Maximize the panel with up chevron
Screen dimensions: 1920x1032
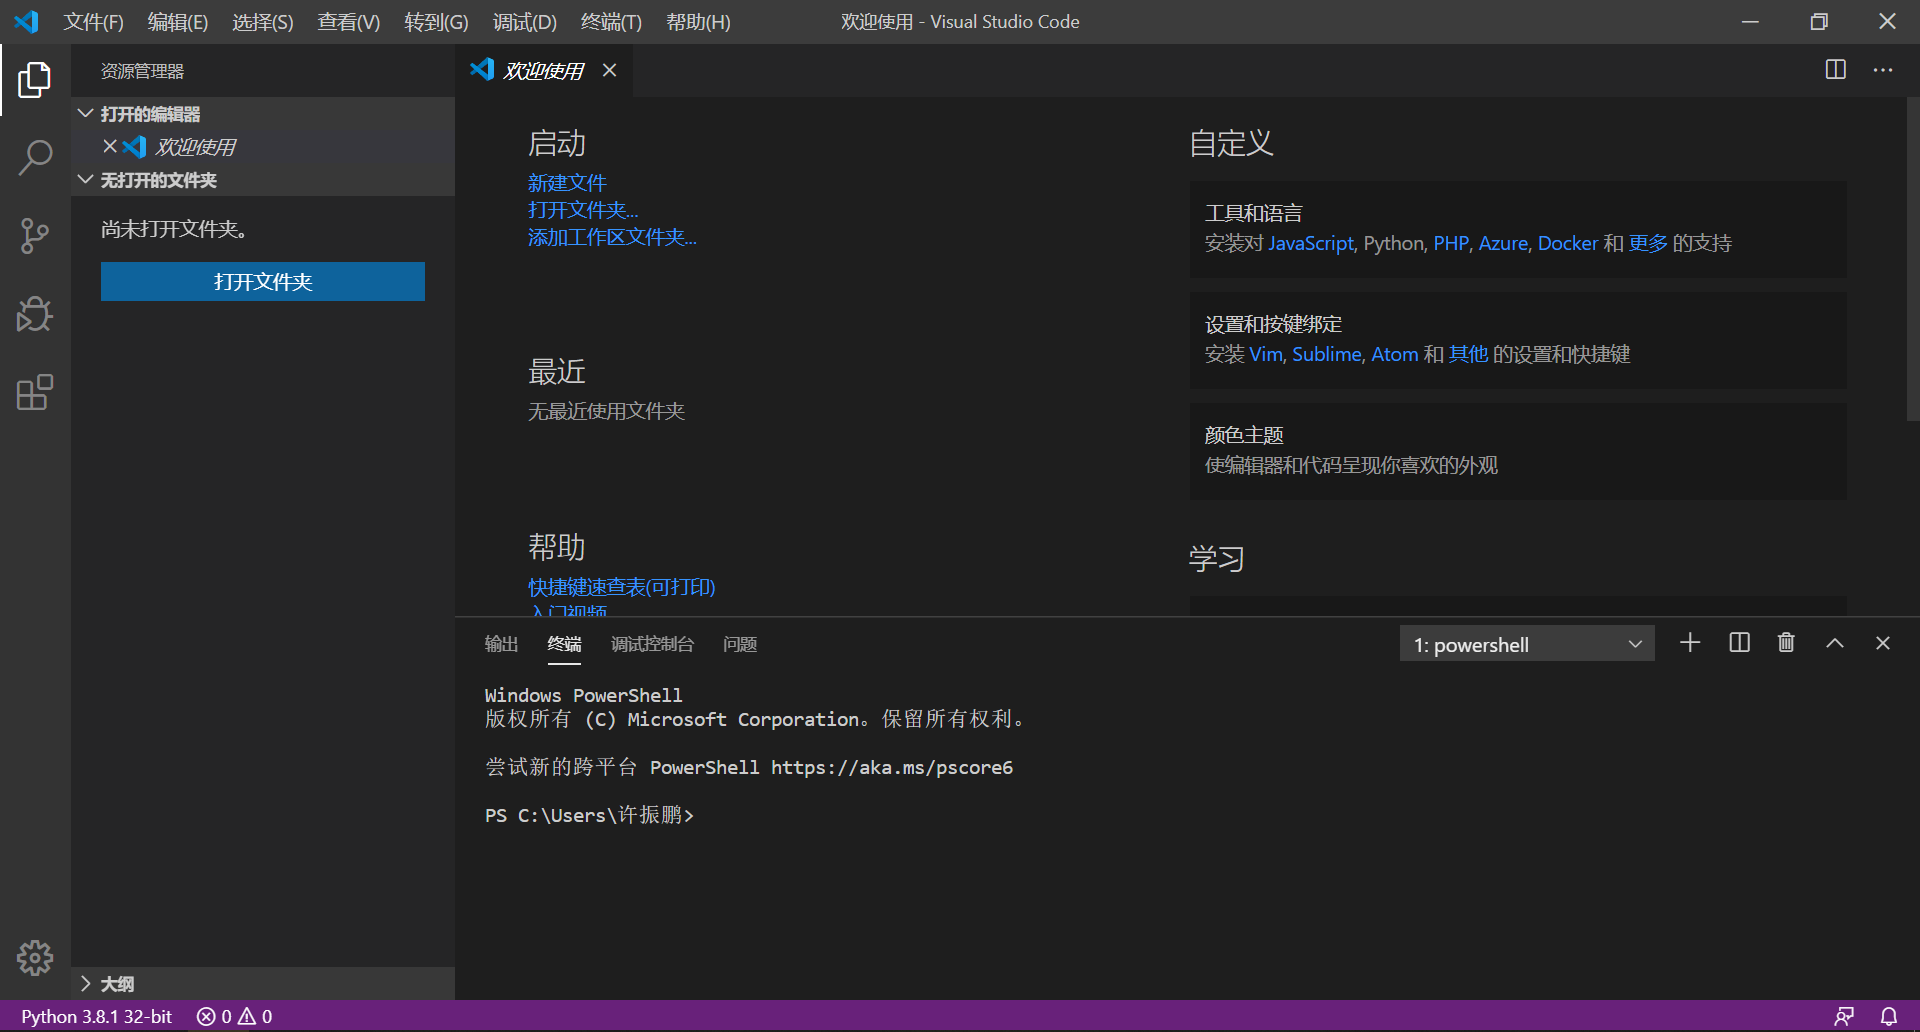pyautogui.click(x=1835, y=643)
